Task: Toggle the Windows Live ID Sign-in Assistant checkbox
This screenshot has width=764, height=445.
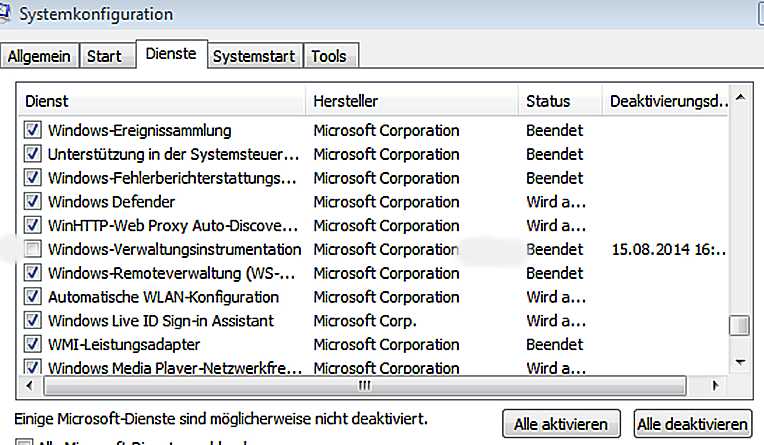Action: point(32,321)
